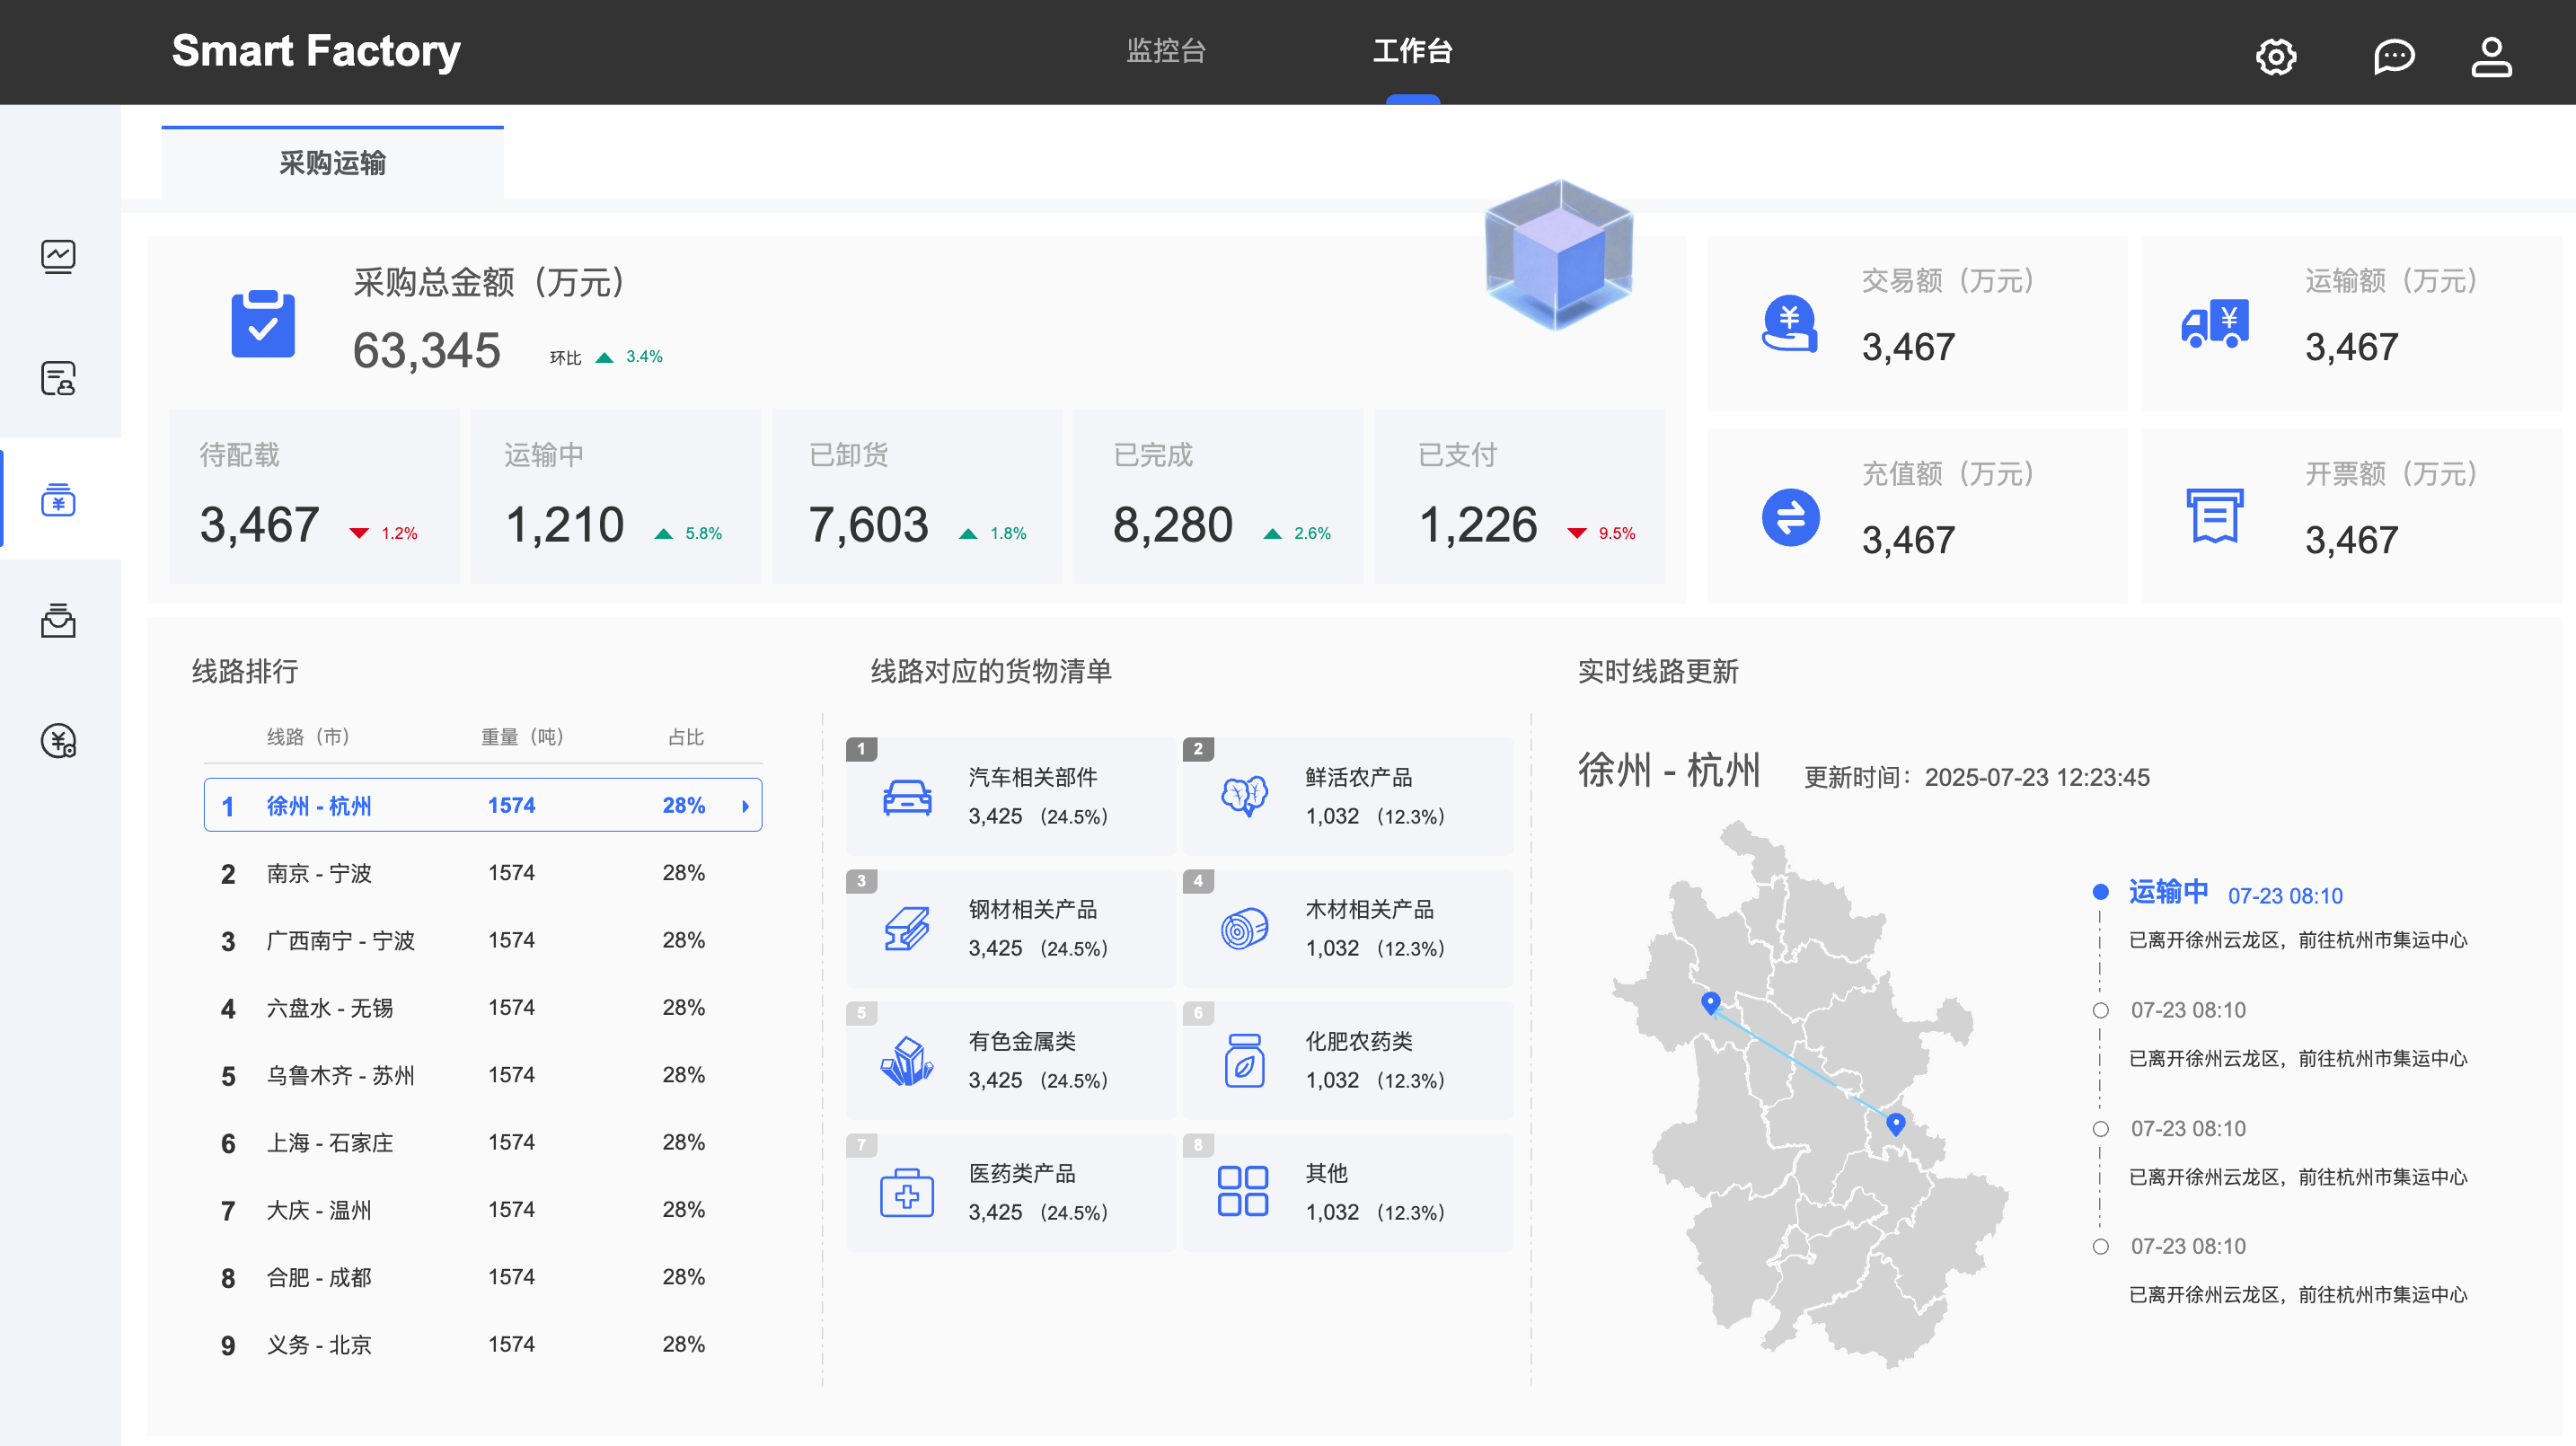Open the chat messages icon

(x=2393, y=56)
